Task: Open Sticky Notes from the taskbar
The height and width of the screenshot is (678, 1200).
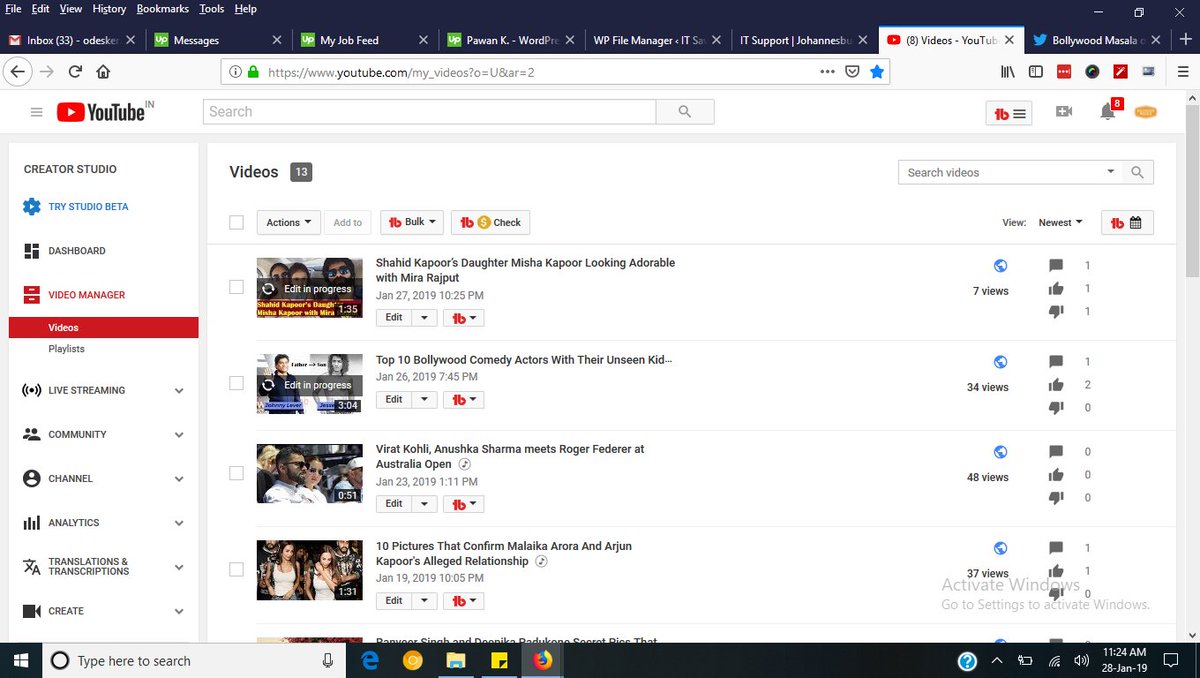Action: (499, 660)
